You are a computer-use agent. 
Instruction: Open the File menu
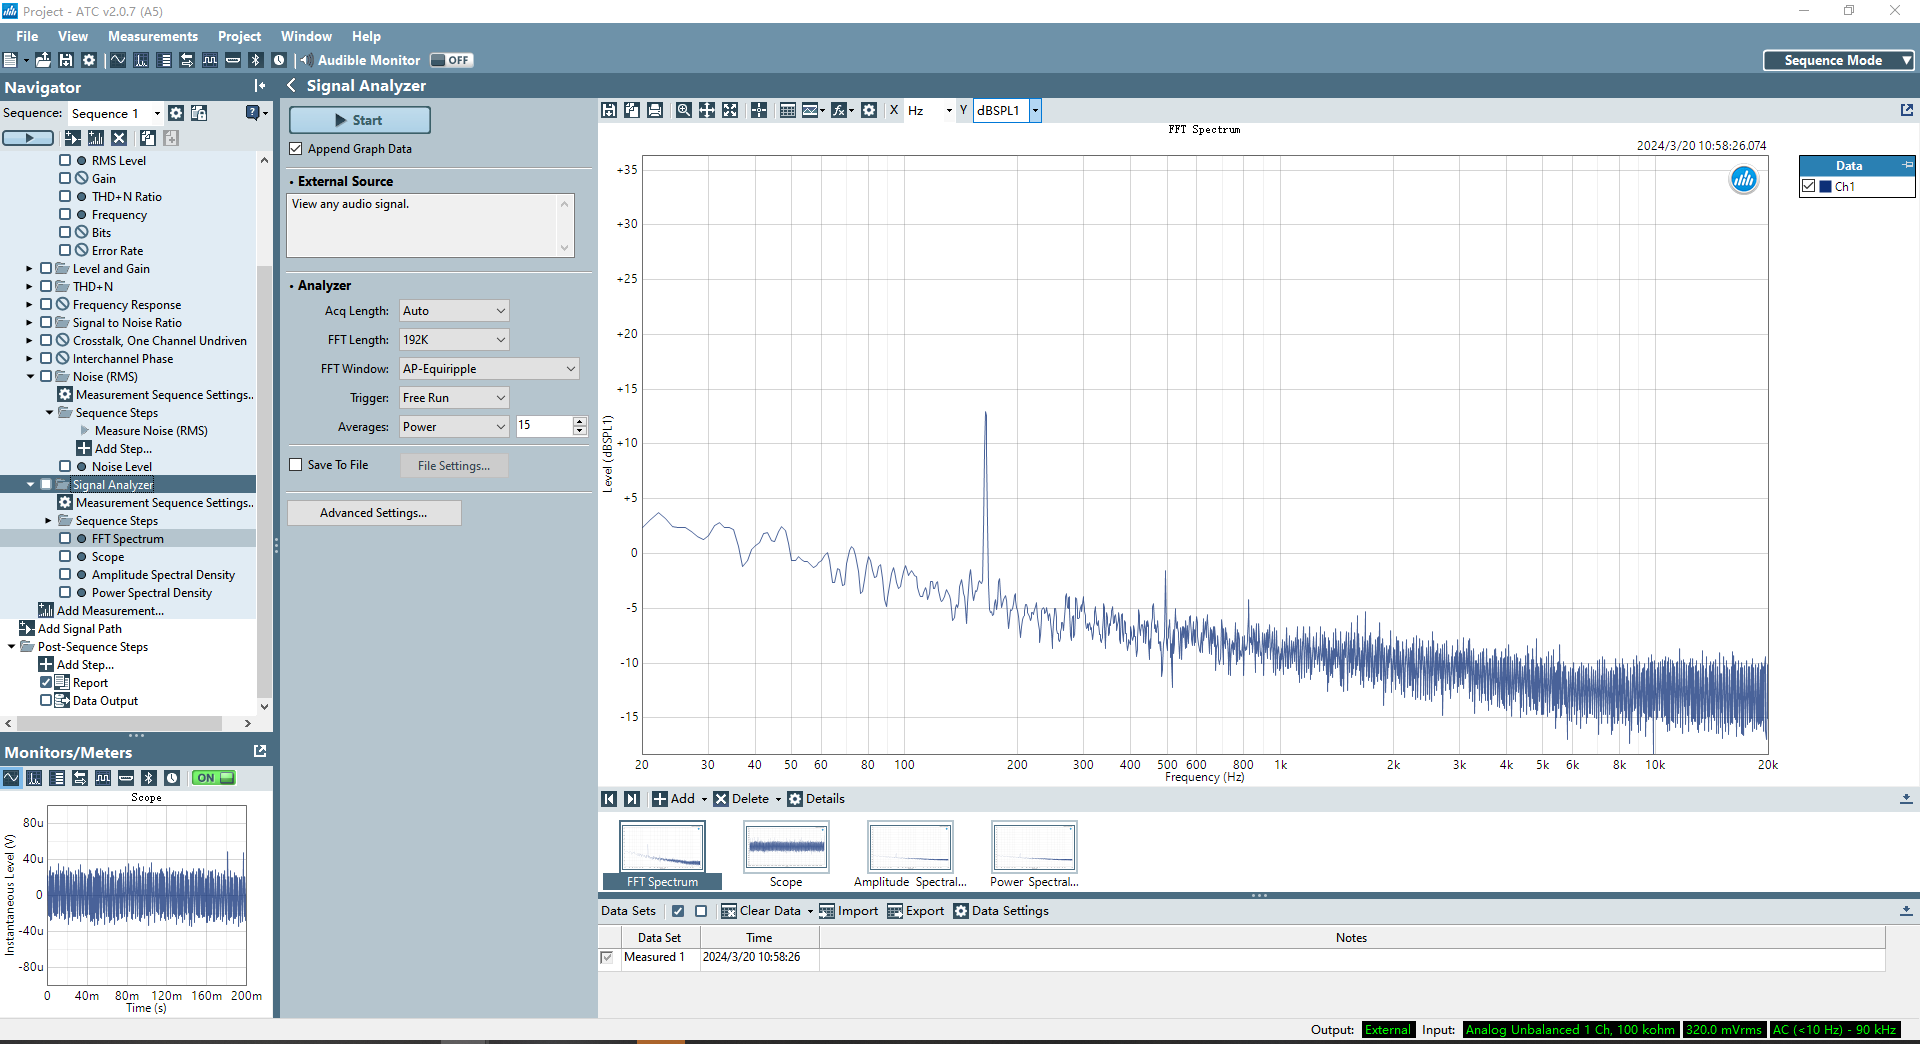click(27, 36)
